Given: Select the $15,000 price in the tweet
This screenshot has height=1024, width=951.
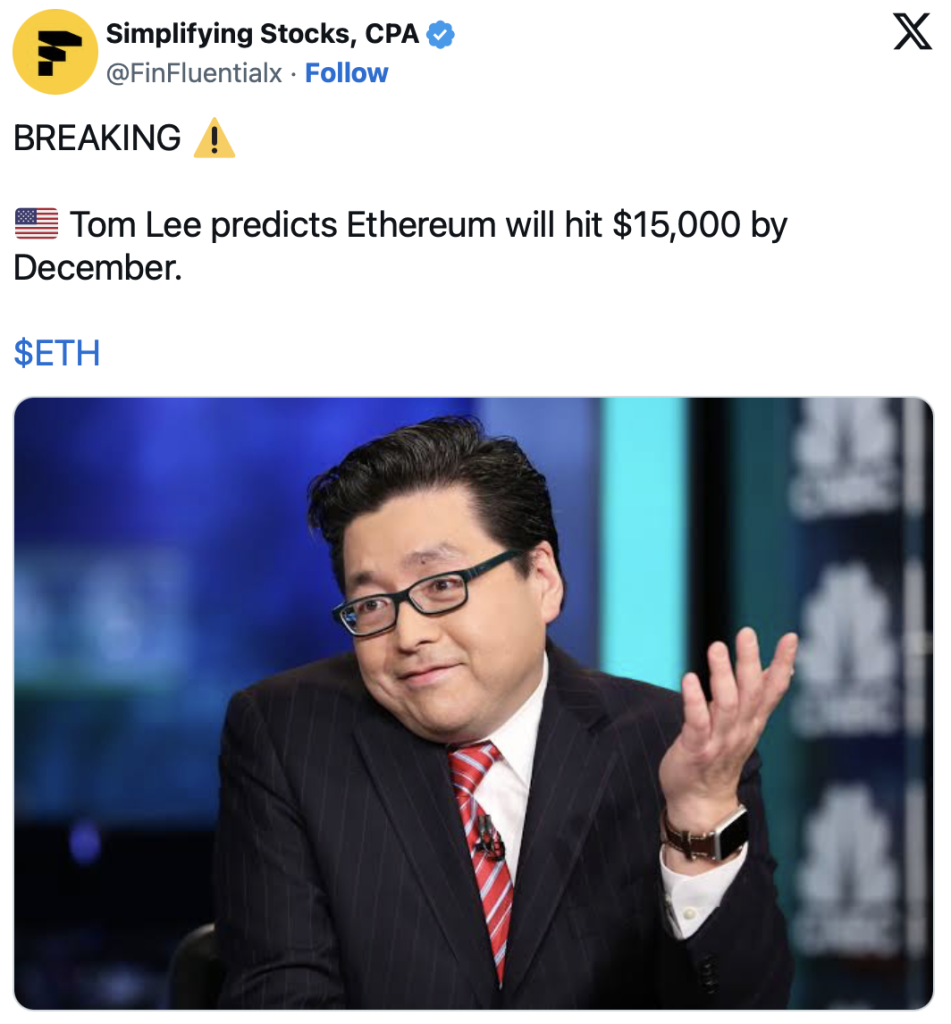Looking at the screenshot, I should (x=677, y=225).
